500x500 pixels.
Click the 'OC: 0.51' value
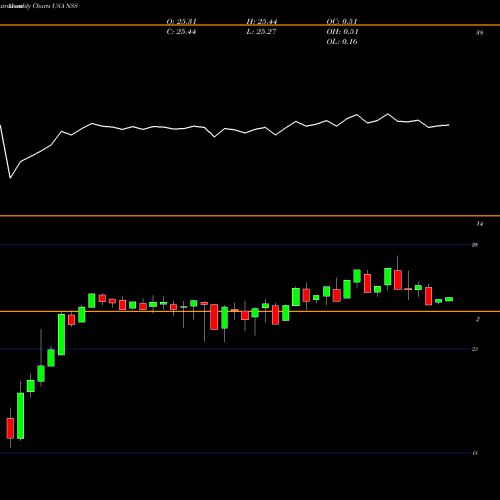[x=342, y=22]
